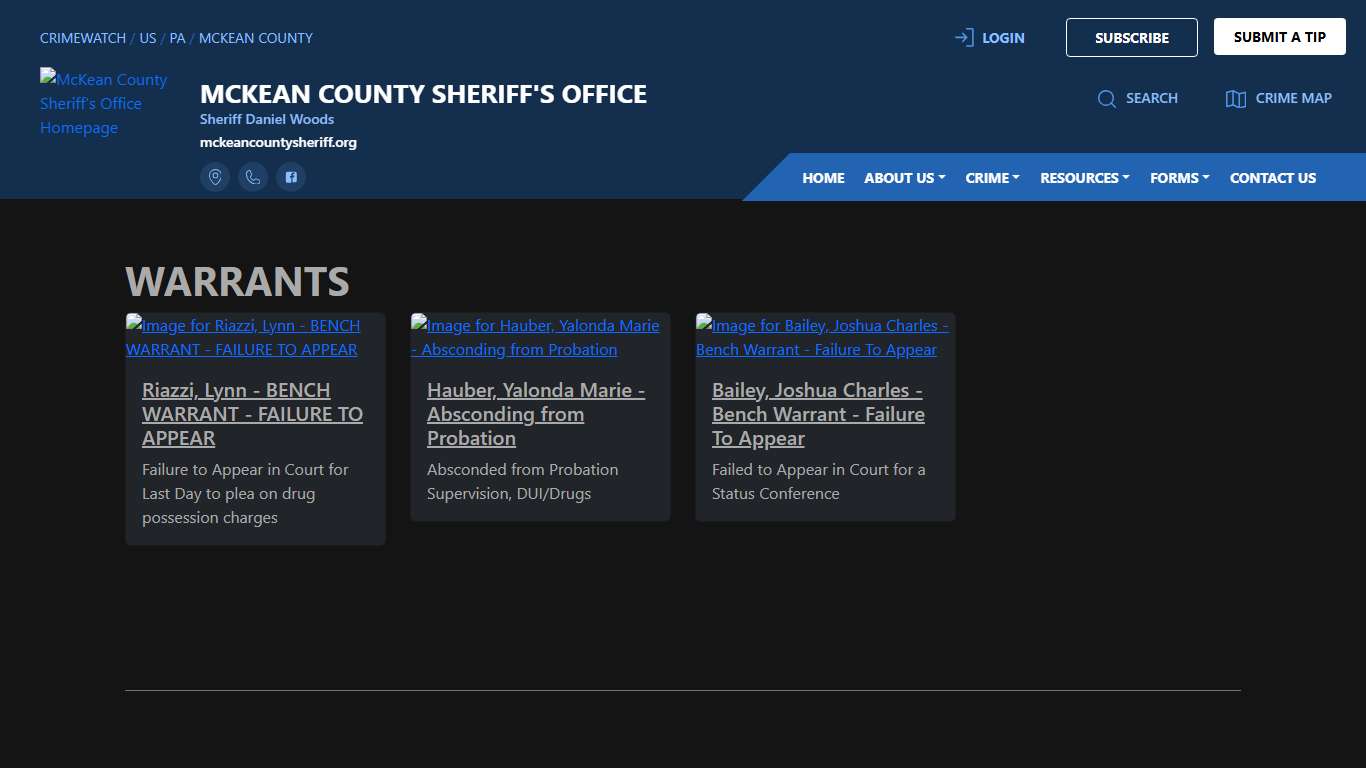Open the Crime Map icon
Image resolution: width=1366 pixels, height=768 pixels.
point(1237,98)
